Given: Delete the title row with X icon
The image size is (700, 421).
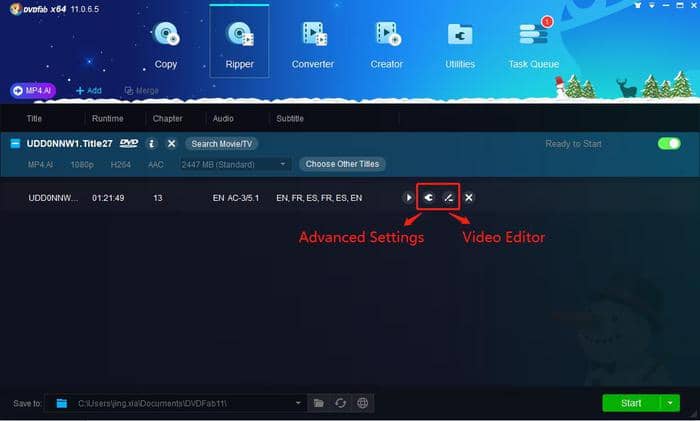Looking at the screenshot, I should pyautogui.click(x=469, y=197).
